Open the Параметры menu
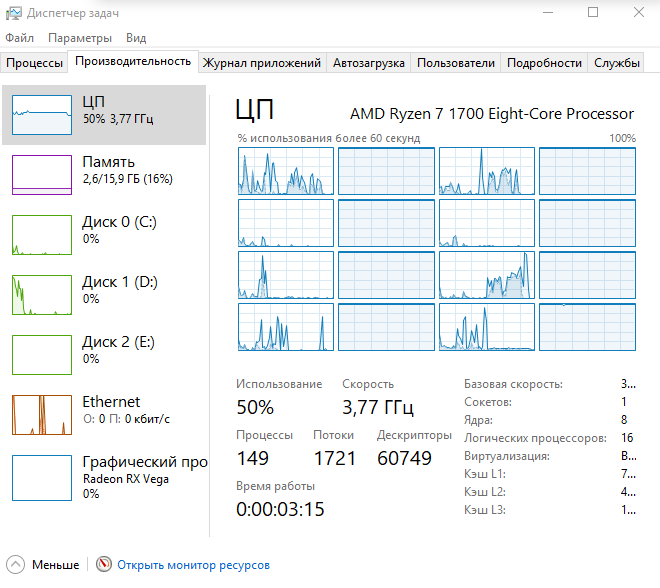The width and height of the screenshot is (660, 588). [x=80, y=38]
